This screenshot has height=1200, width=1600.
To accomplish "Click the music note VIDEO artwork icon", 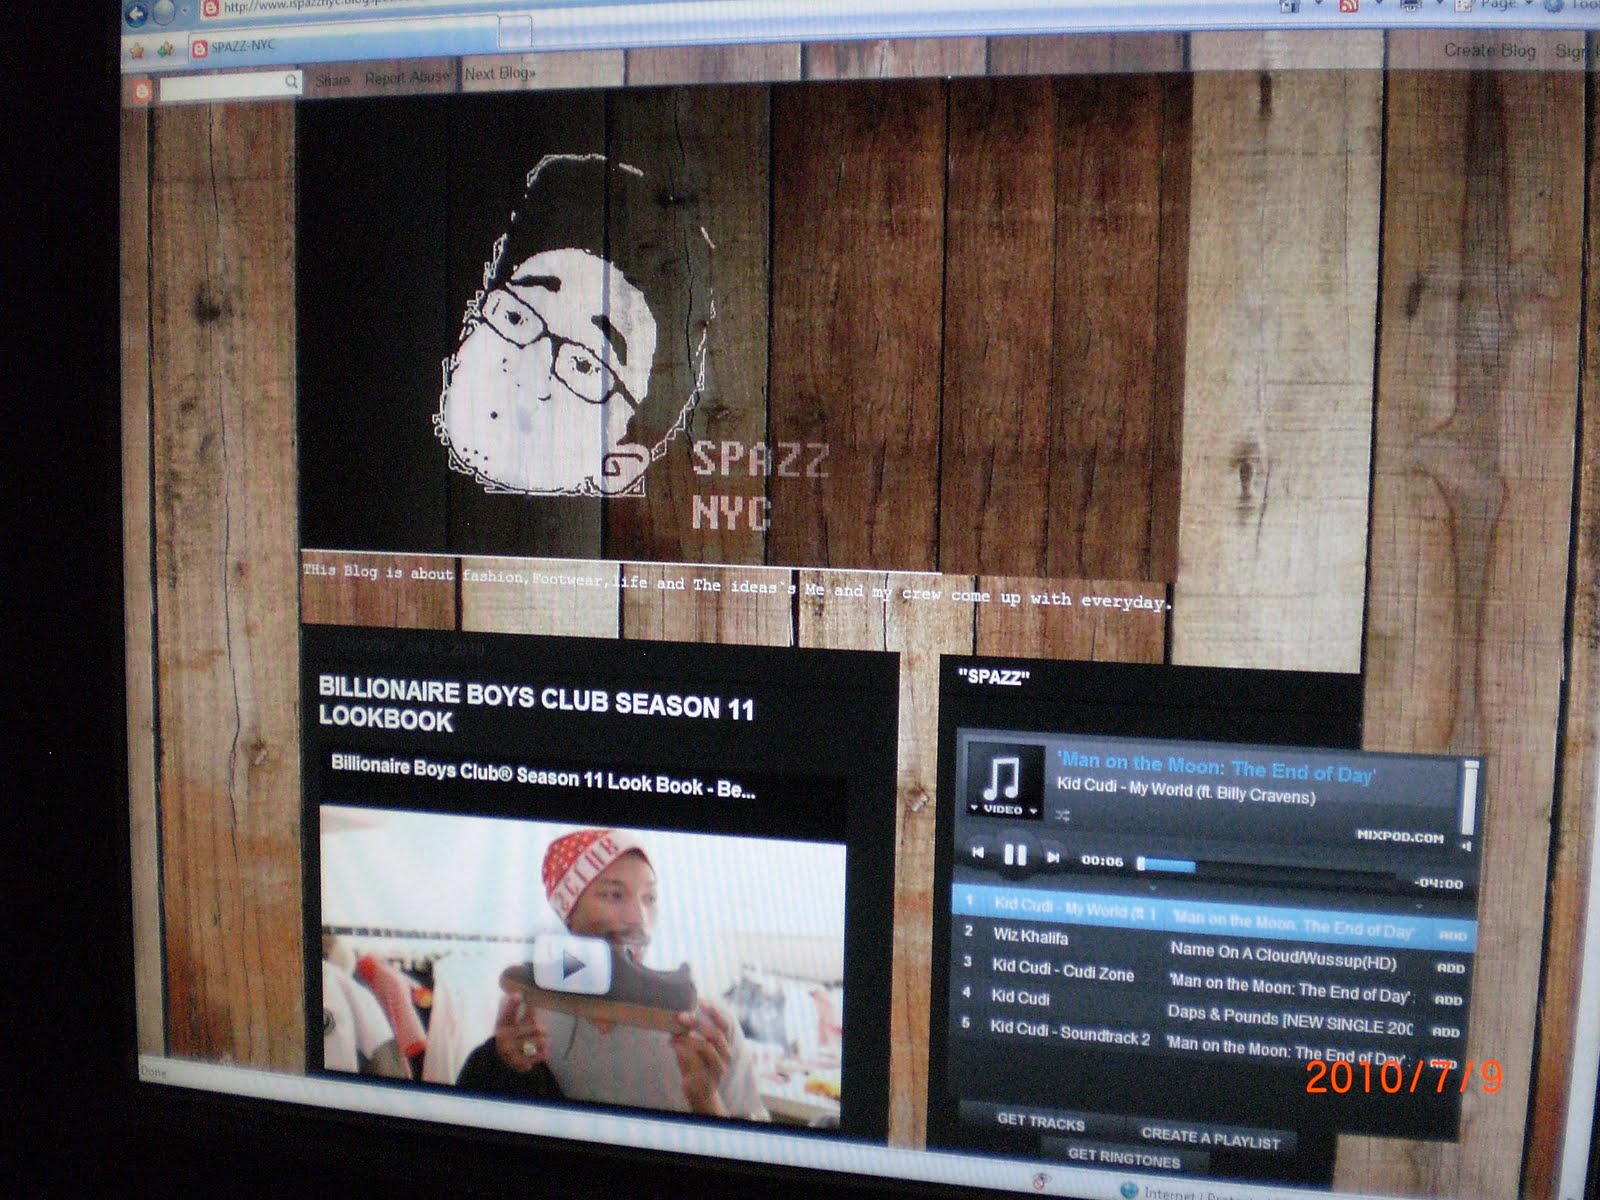I will [1004, 781].
